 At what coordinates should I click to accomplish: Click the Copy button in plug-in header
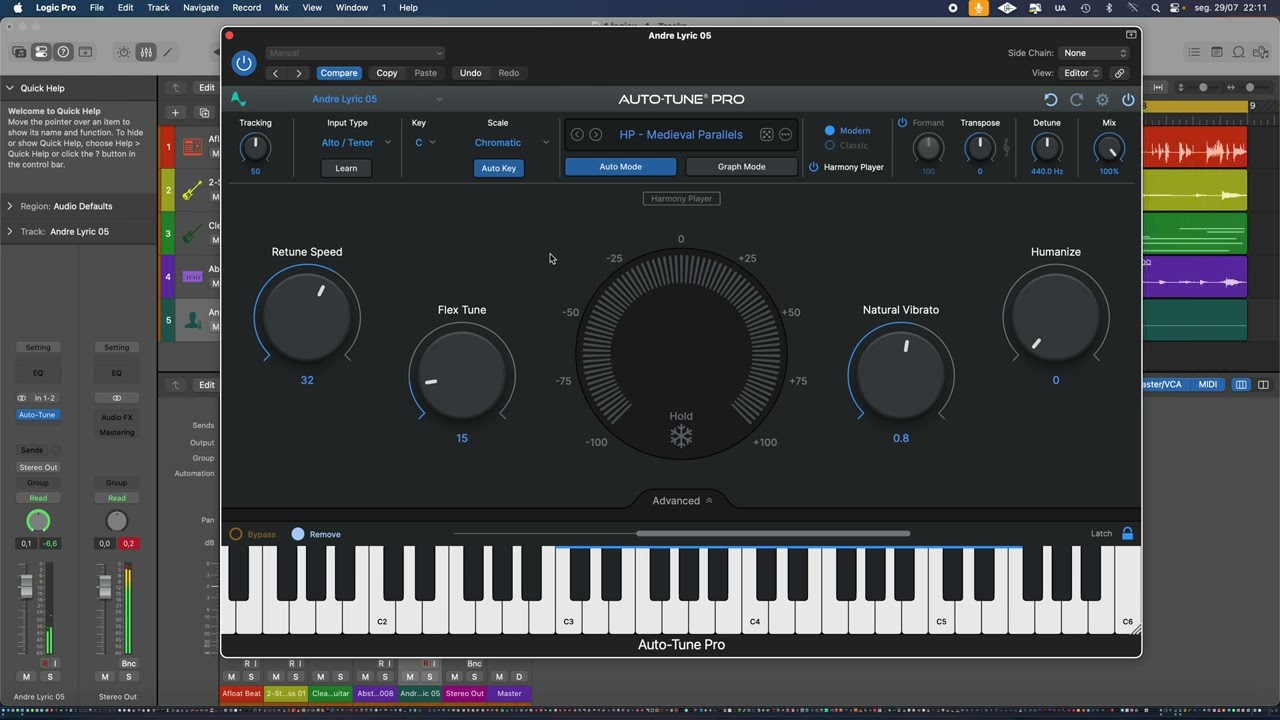[387, 73]
